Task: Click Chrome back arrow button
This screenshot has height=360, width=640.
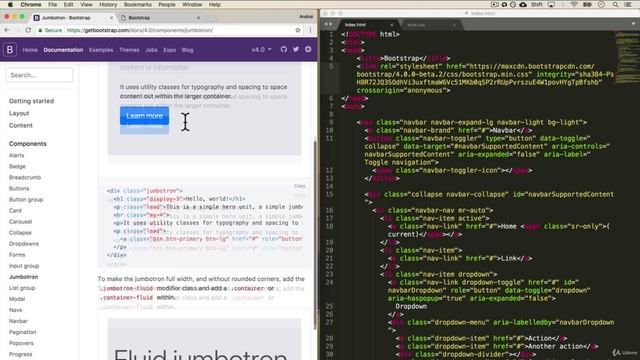Action: (x=7, y=30)
